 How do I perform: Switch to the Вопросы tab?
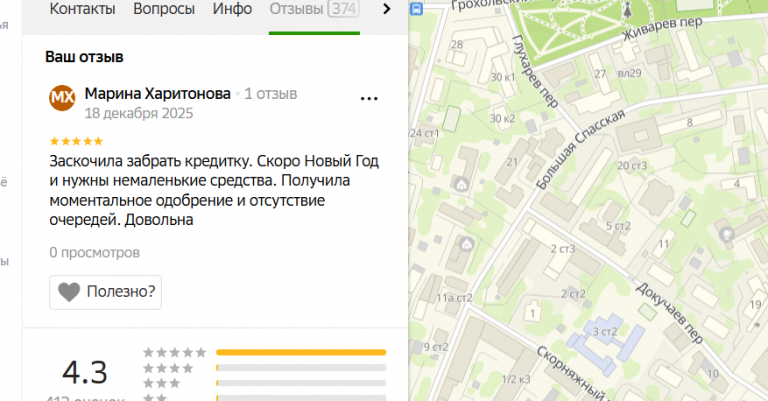pyautogui.click(x=164, y=9)
